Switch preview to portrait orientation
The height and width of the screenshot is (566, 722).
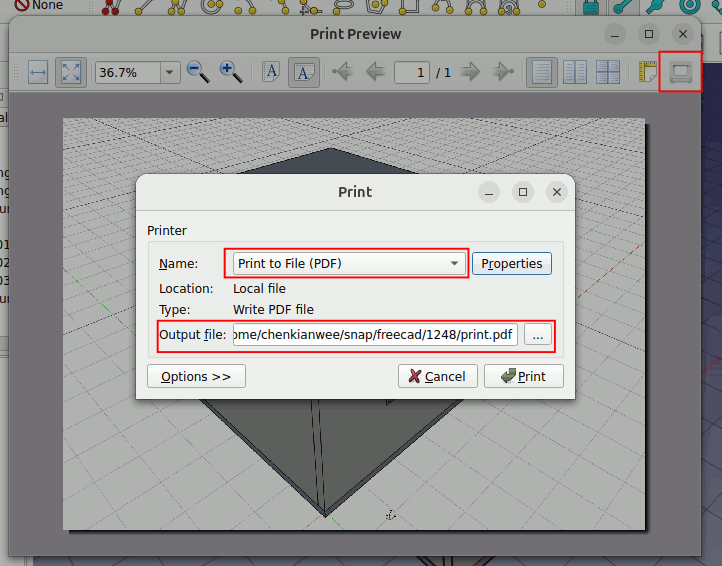[x=271, y=72]
